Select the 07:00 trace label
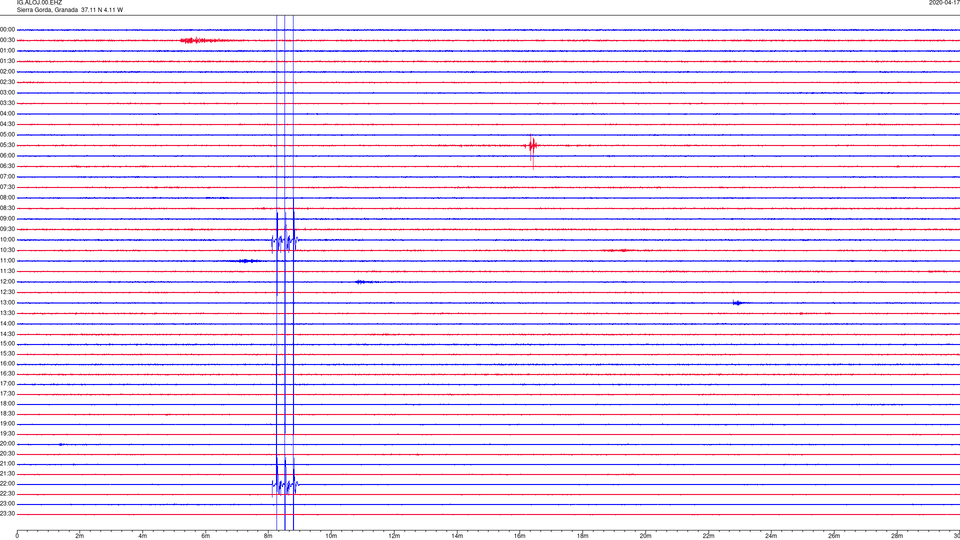960x540 pixels. tap(7, 176)
